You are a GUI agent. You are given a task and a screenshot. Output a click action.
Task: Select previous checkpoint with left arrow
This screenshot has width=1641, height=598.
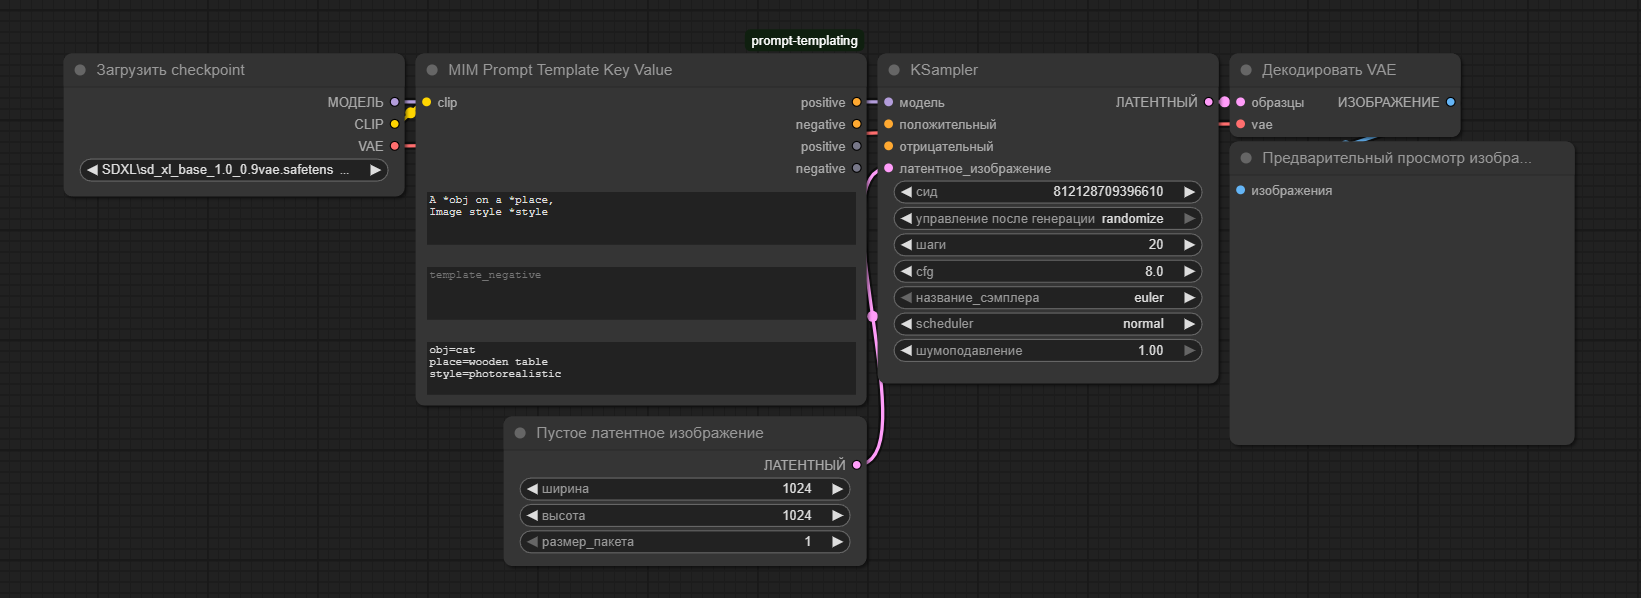92,170
